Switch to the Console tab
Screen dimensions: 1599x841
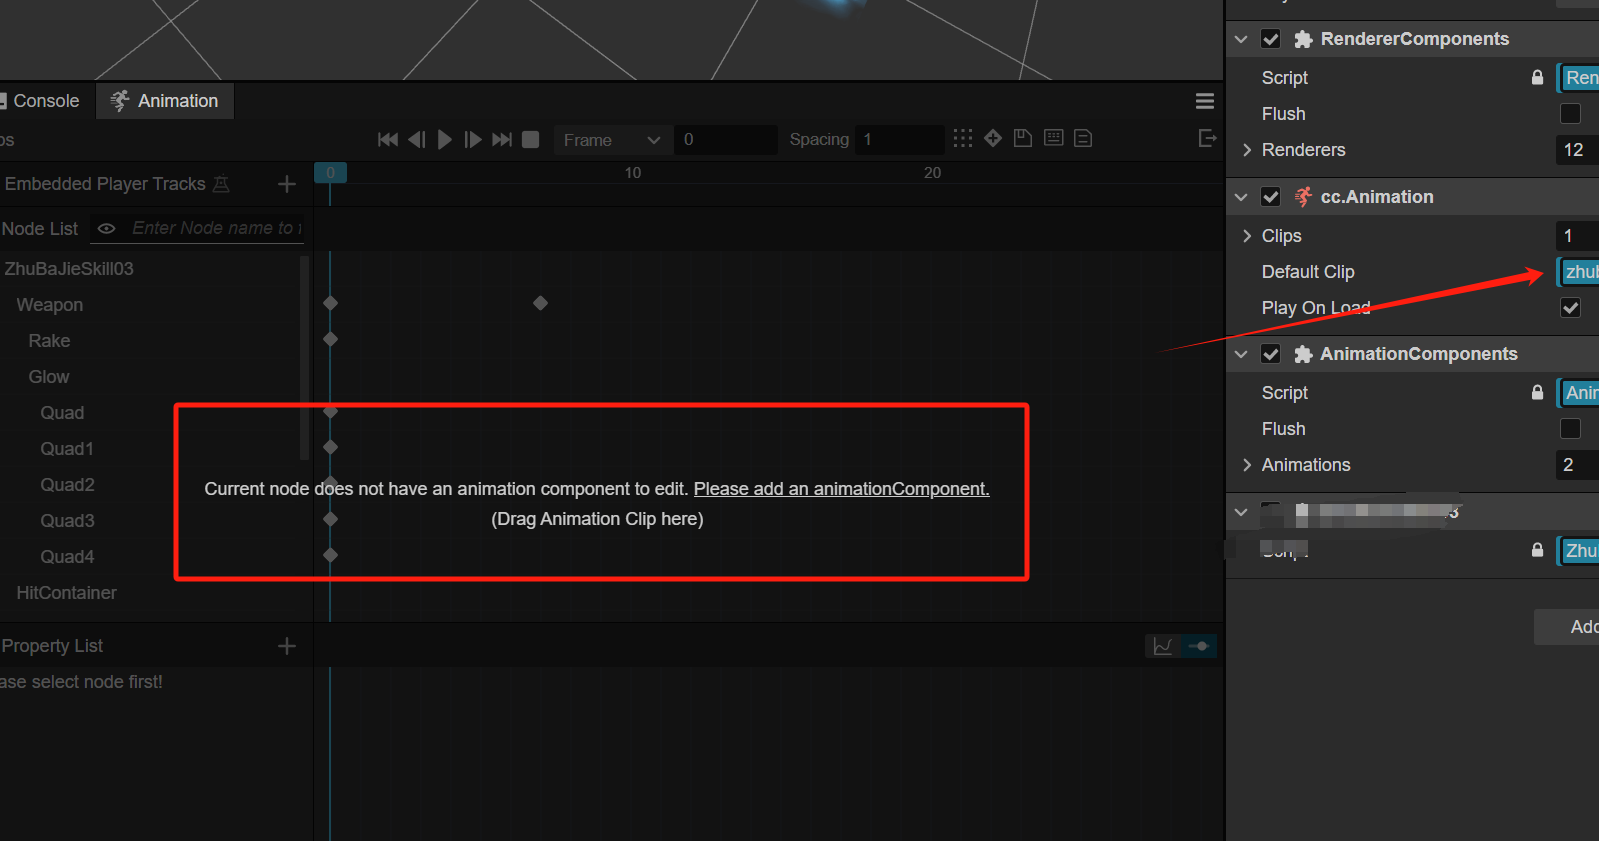[x=40, y=101]
